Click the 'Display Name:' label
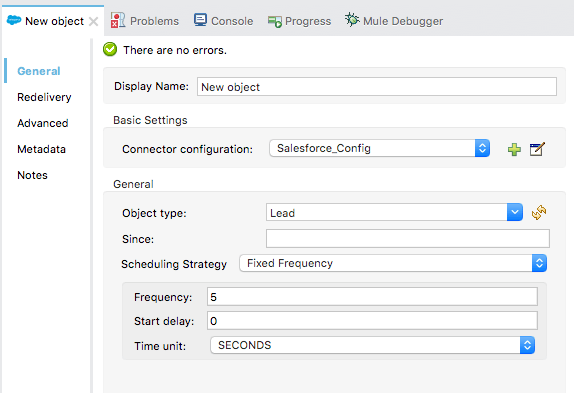The height and width of the screenshot is (393, 574). tap(152, 86)
